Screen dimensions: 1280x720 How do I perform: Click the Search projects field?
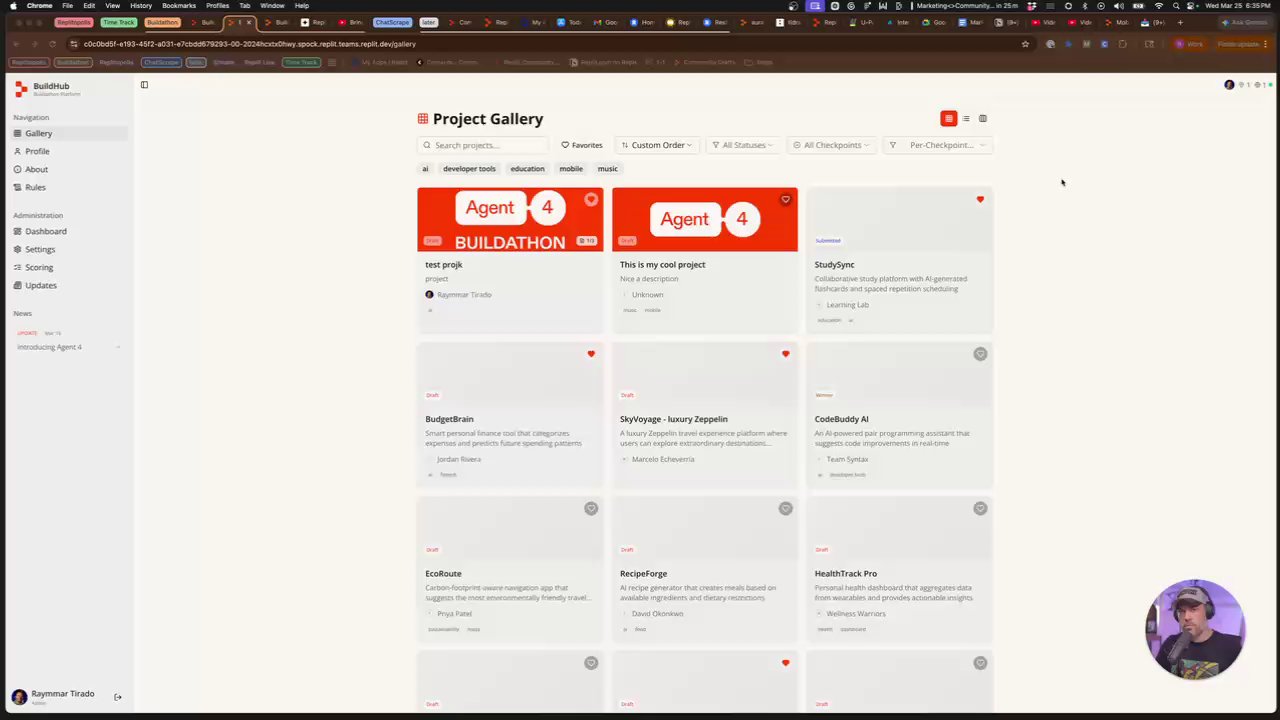click(x=483, y=145)
